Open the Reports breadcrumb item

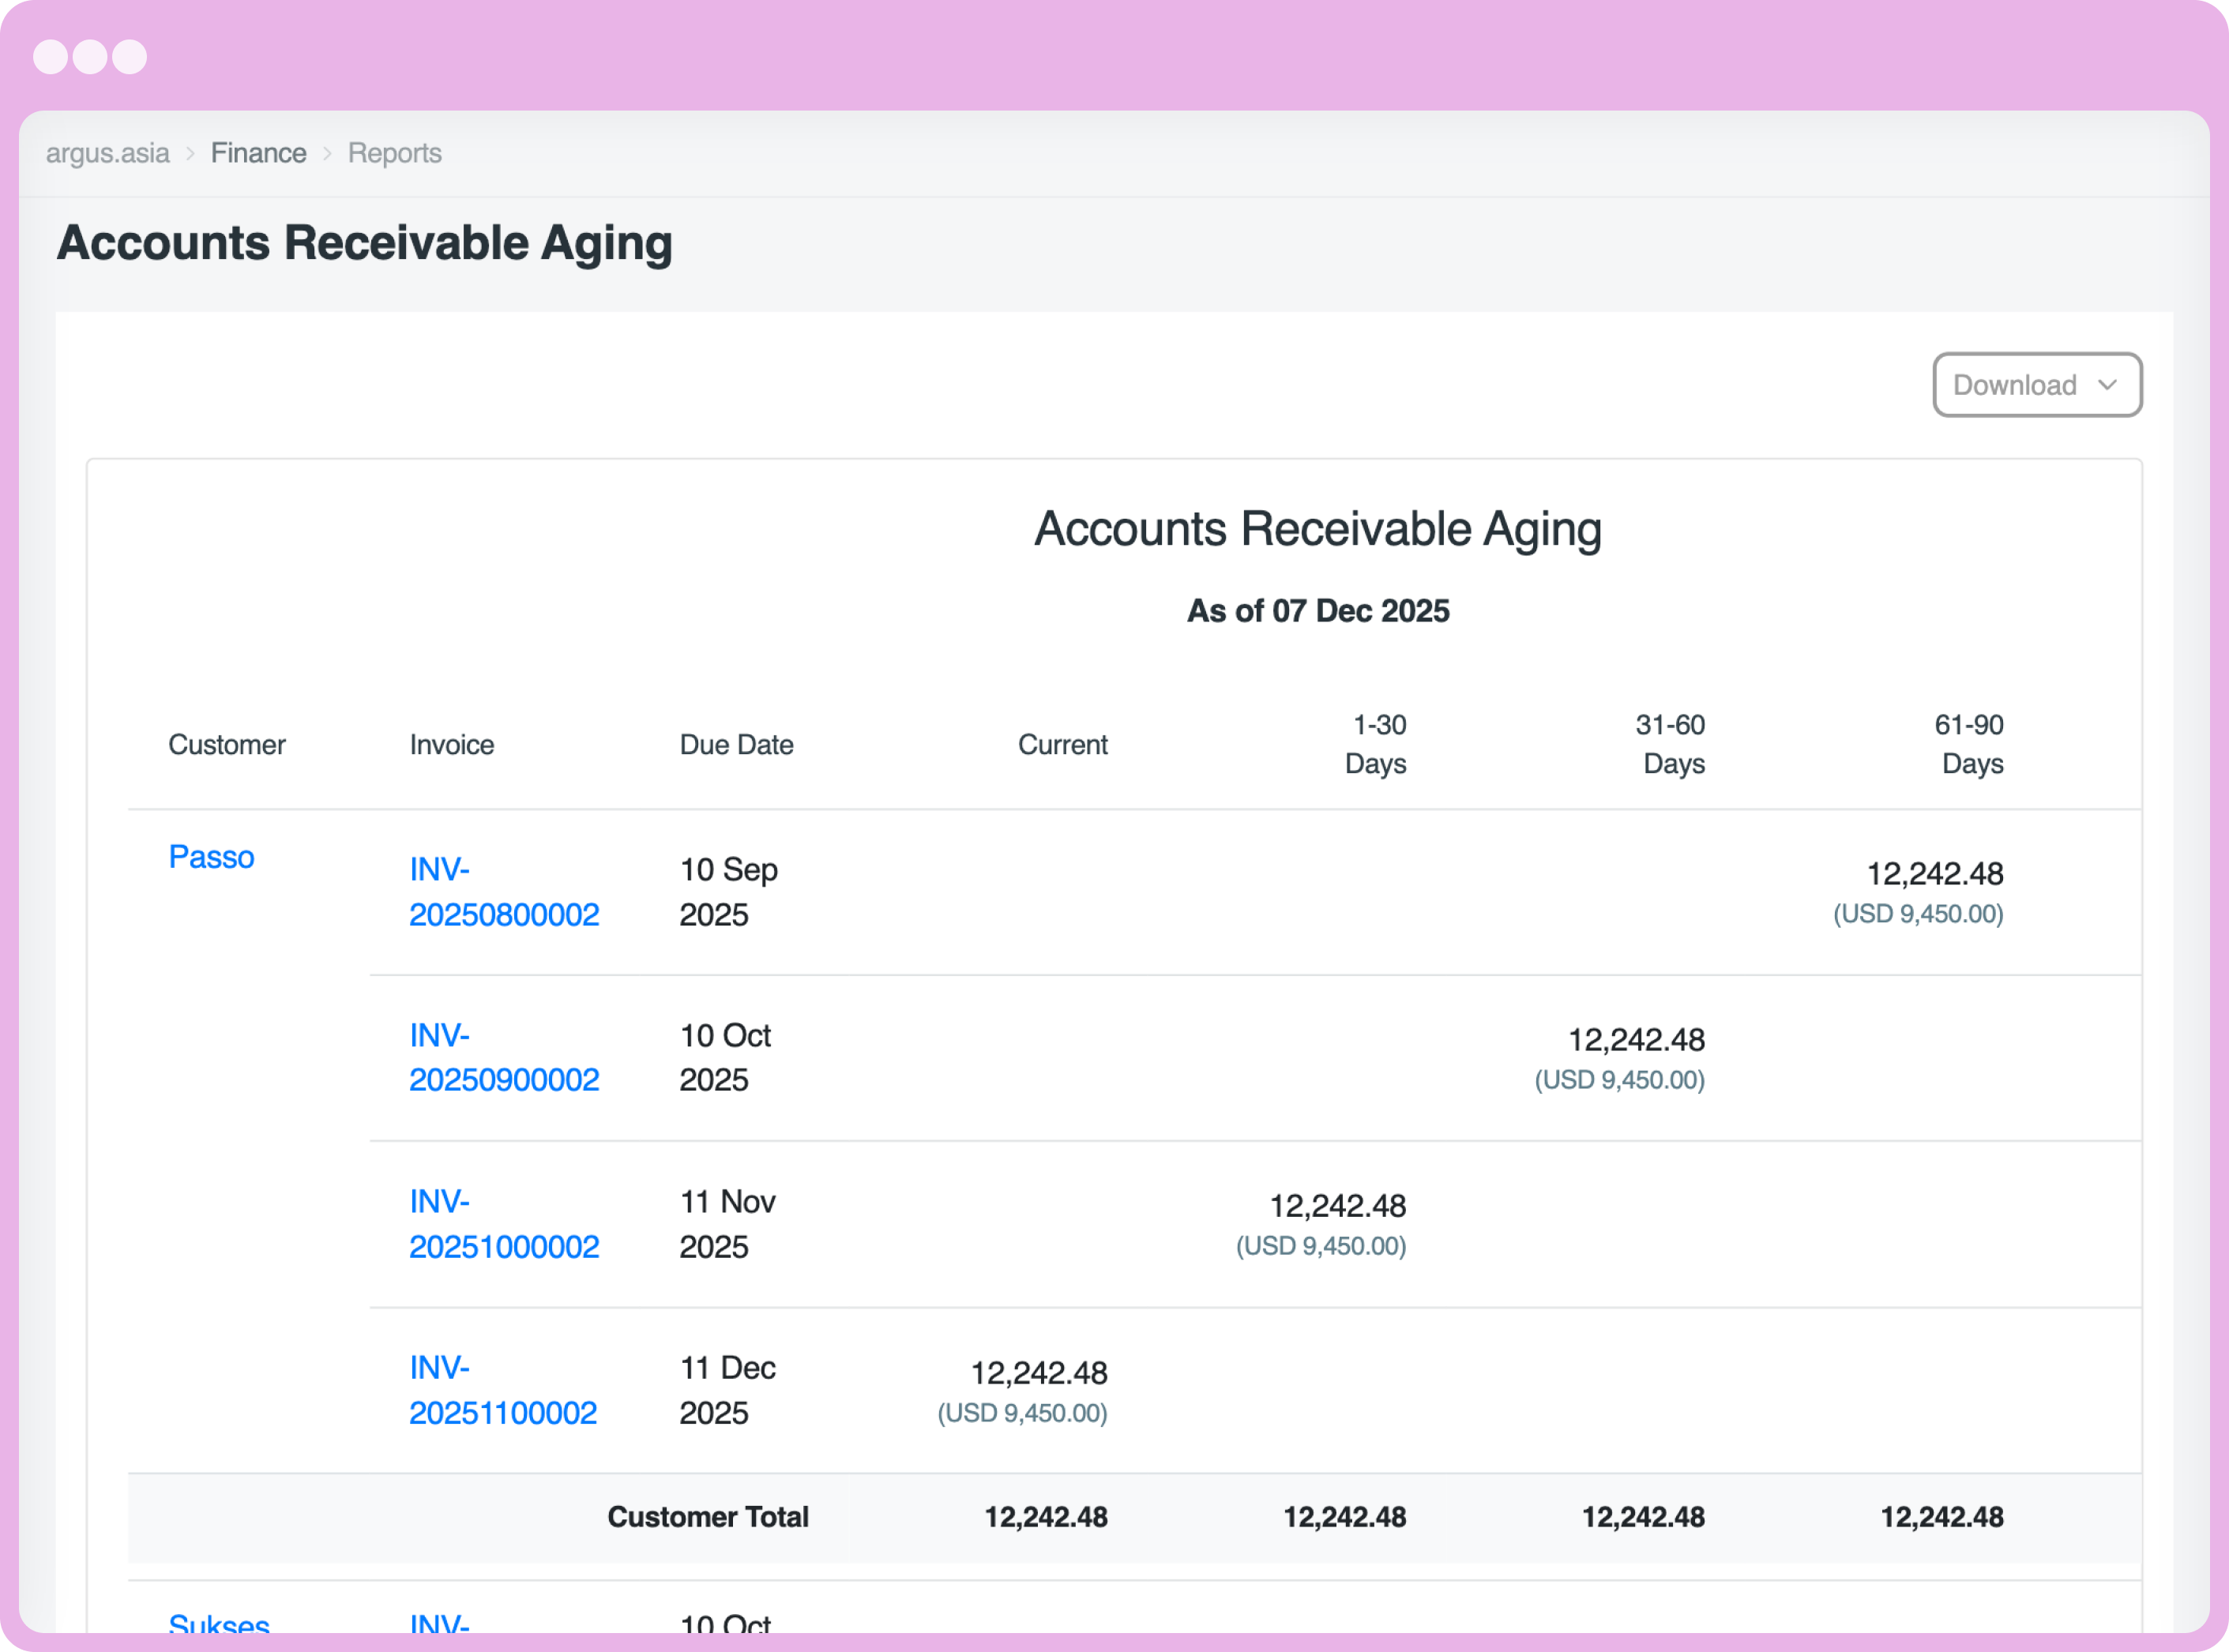tap(394, 153)
